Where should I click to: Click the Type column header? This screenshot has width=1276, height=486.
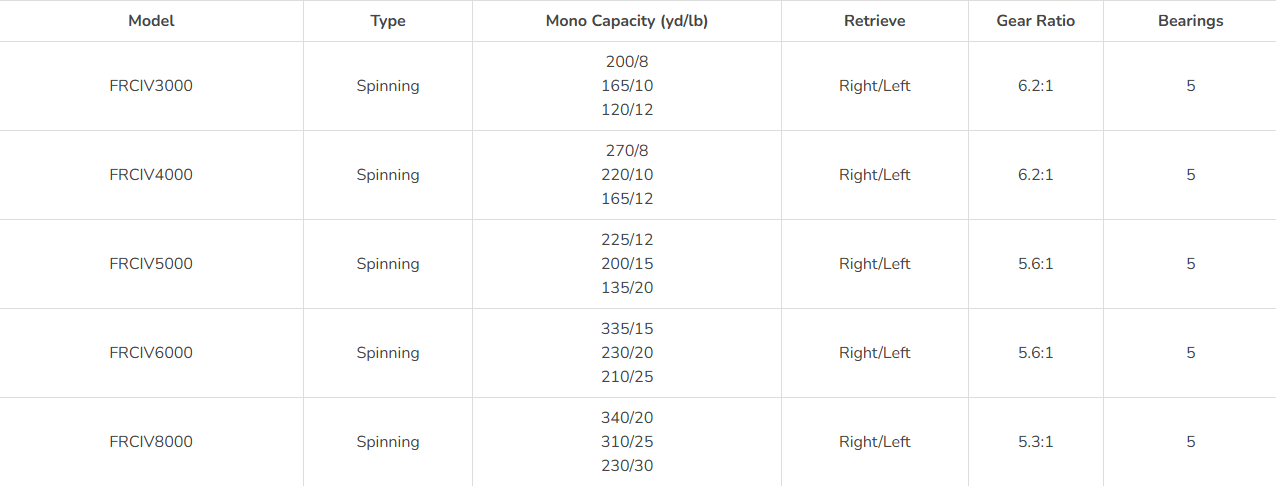coord(388,21)
